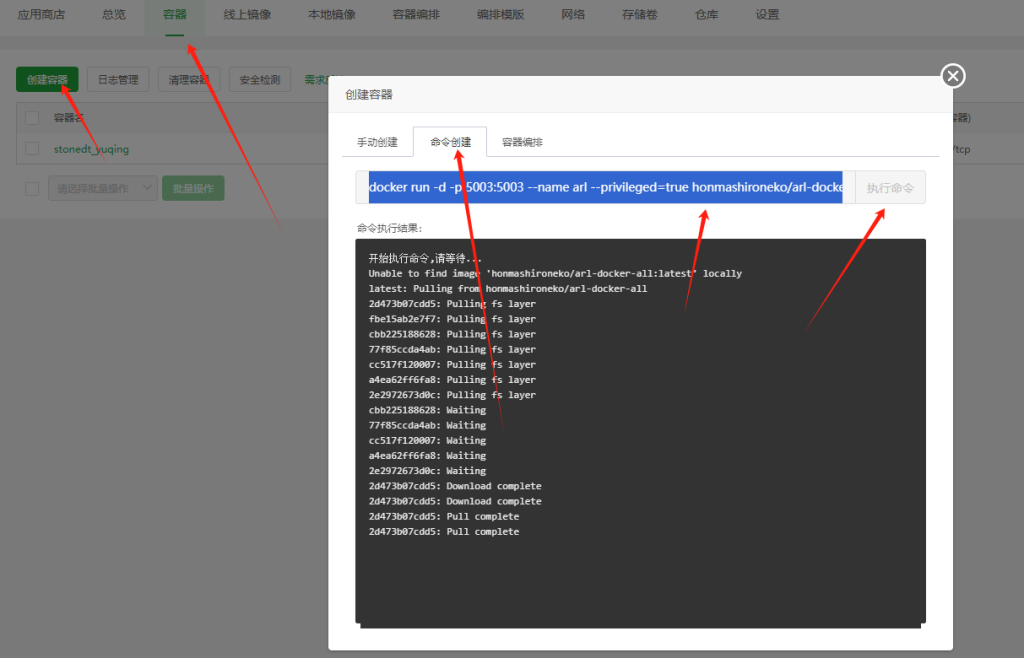Close the 创建容器 dialog with the X icon
1024x658 pixels.
[953, 76]
